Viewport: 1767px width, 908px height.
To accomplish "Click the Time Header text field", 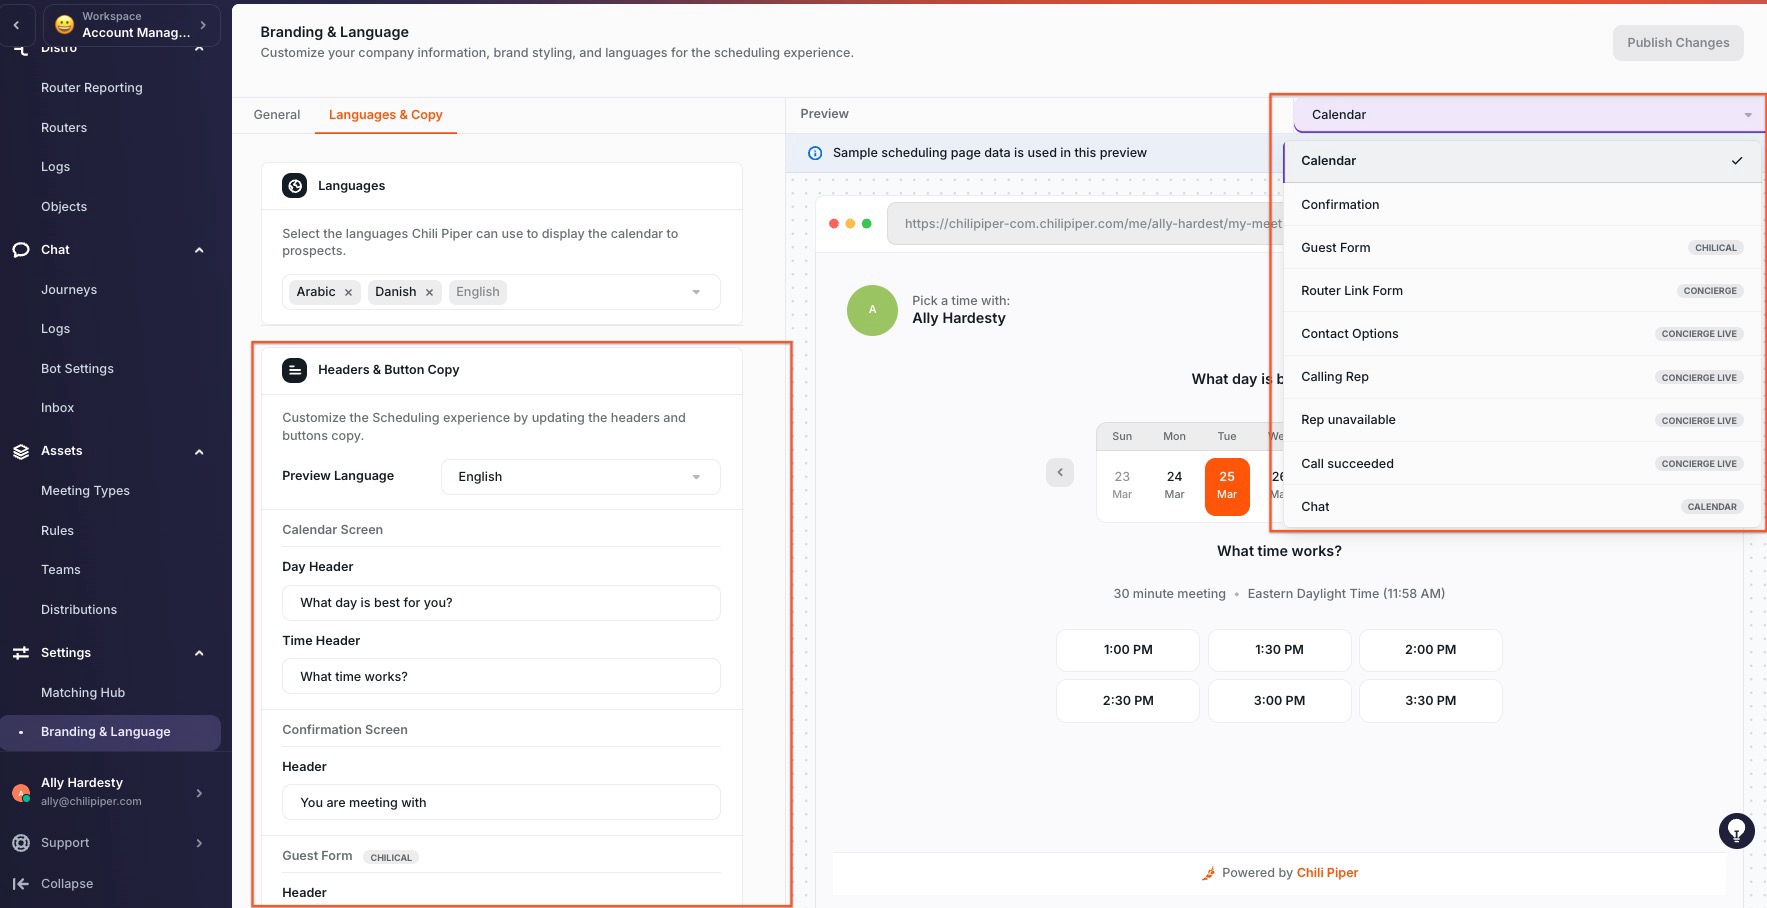I will pyautogui.click(x=501, y=677).
